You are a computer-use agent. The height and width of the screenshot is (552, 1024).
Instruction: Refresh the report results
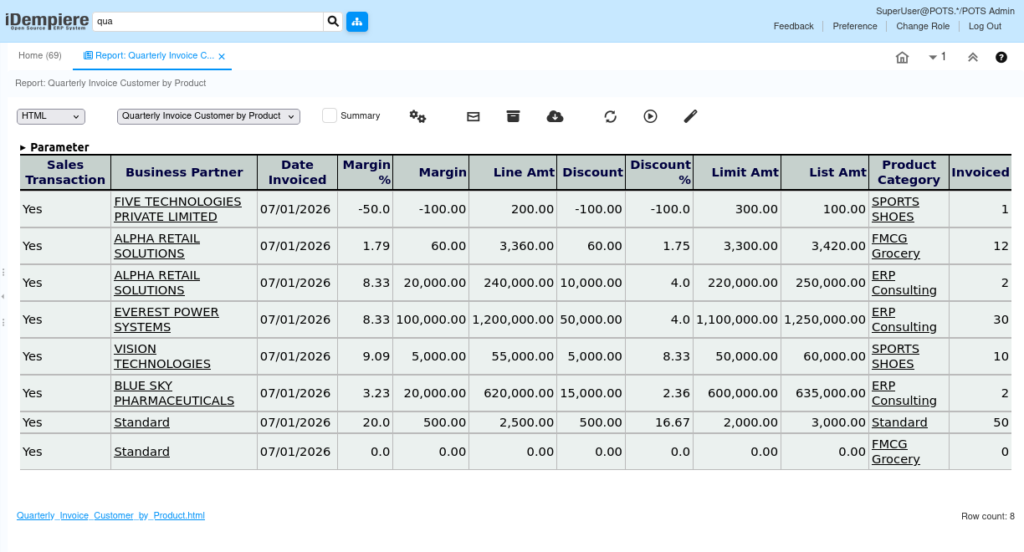click(610, 116)
